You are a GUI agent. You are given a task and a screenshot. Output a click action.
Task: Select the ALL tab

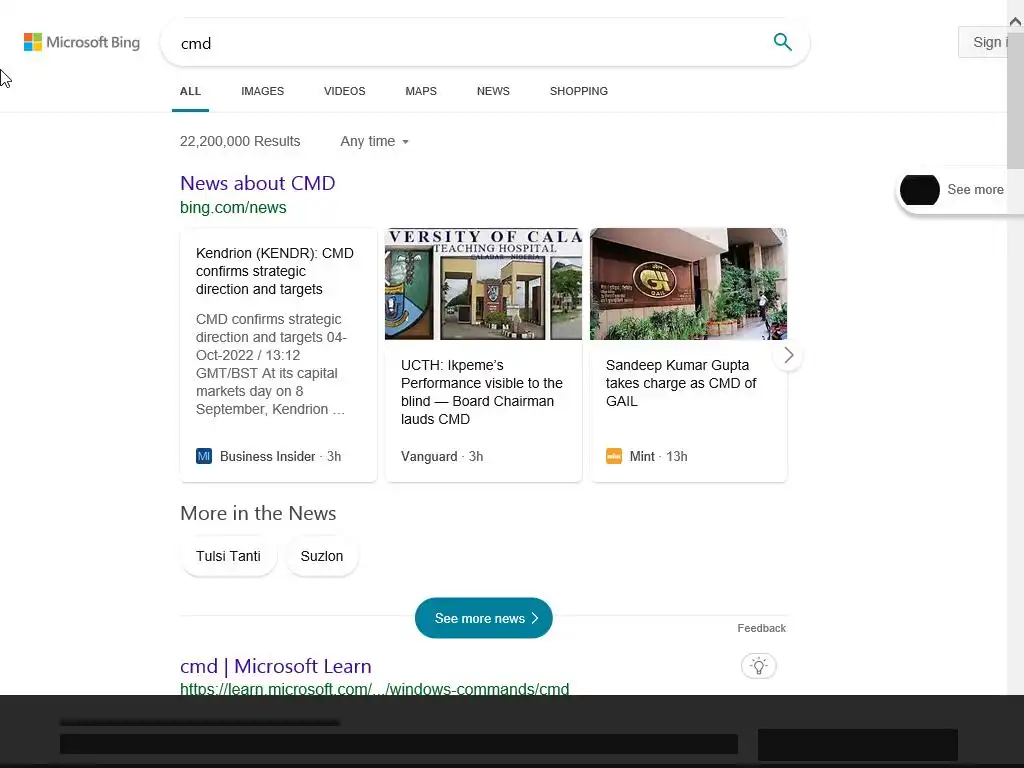[x=190, y=91]
